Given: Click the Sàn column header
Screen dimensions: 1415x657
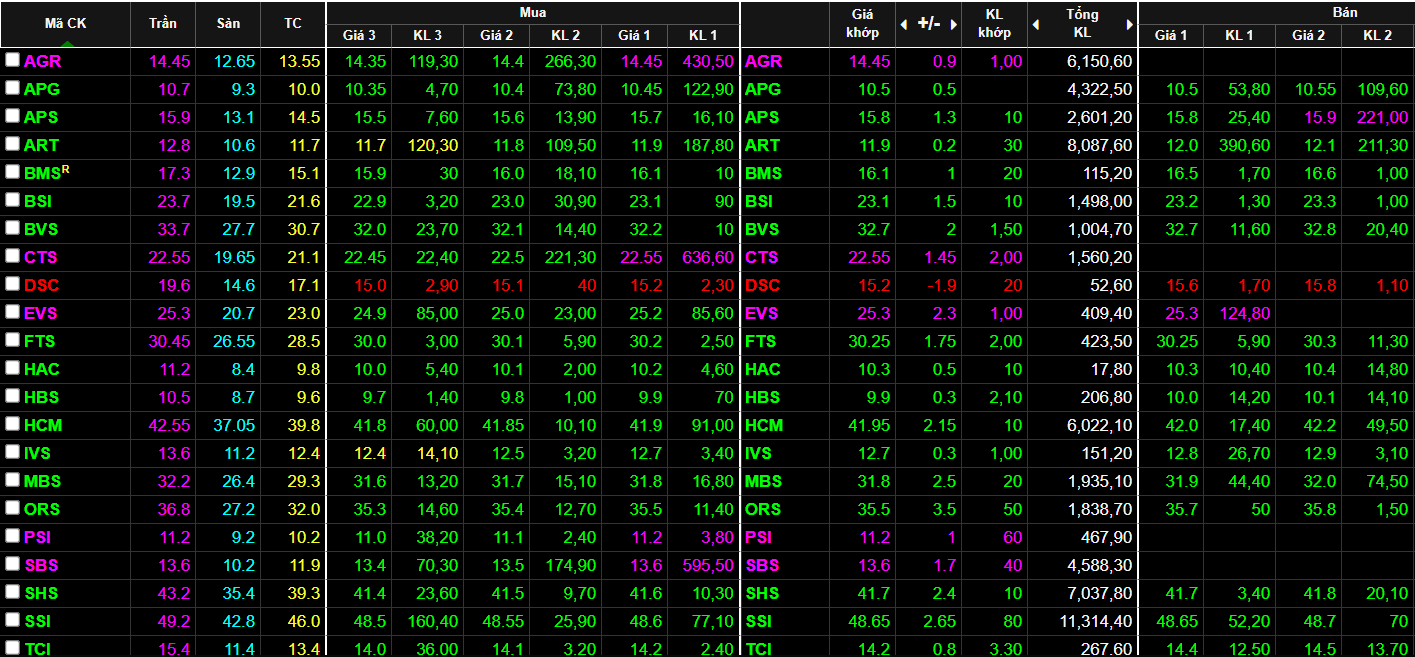Looking at the screenshot, I should (228, 23).
